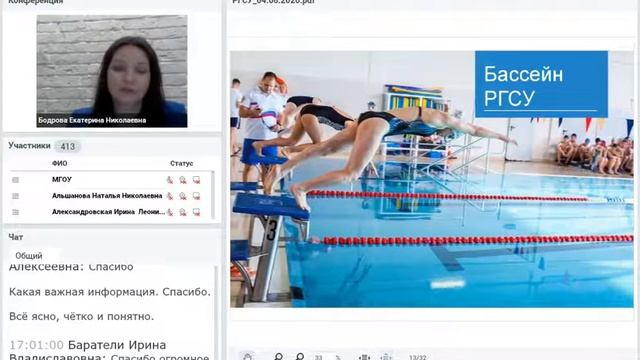
Task: Click Альшанова Наталья camera status icon
Action: click(x=183, y=196)
